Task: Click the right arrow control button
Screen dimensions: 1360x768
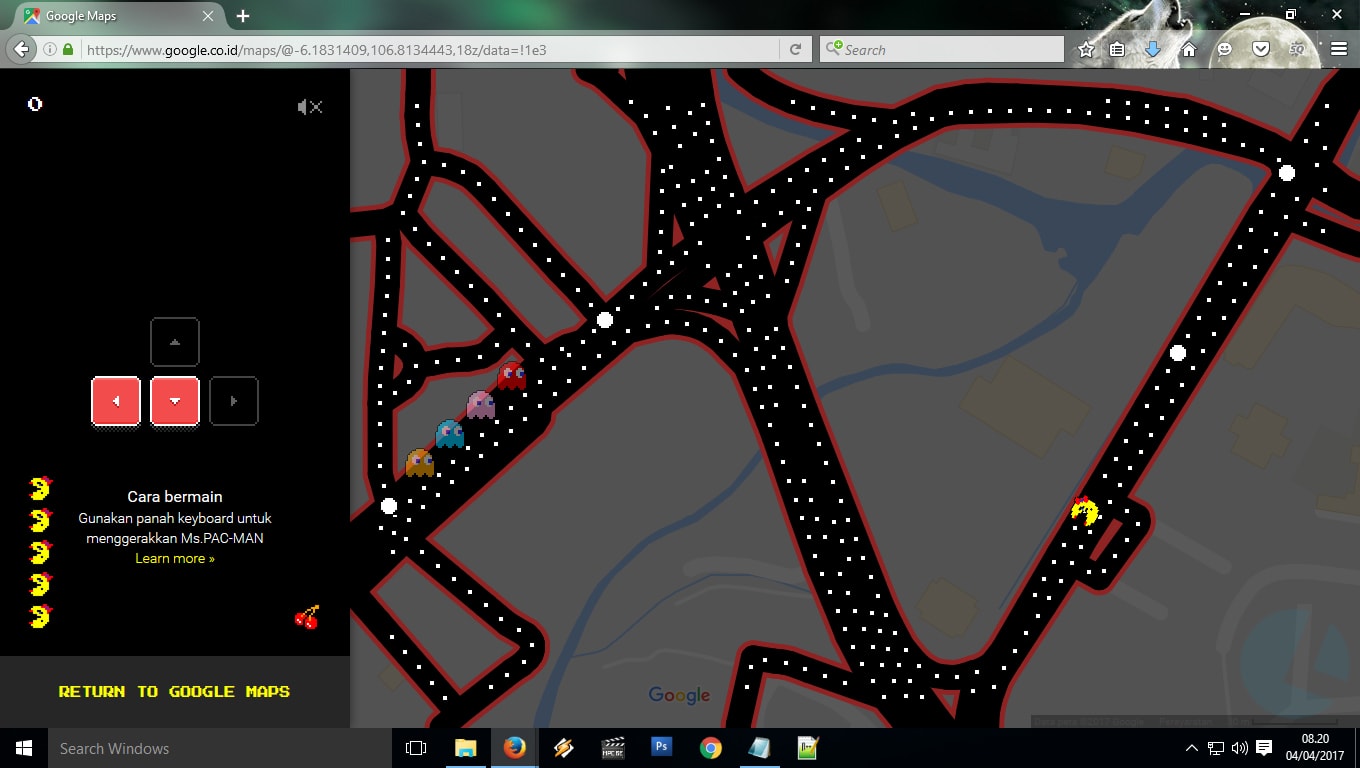Action: point(234,401)
